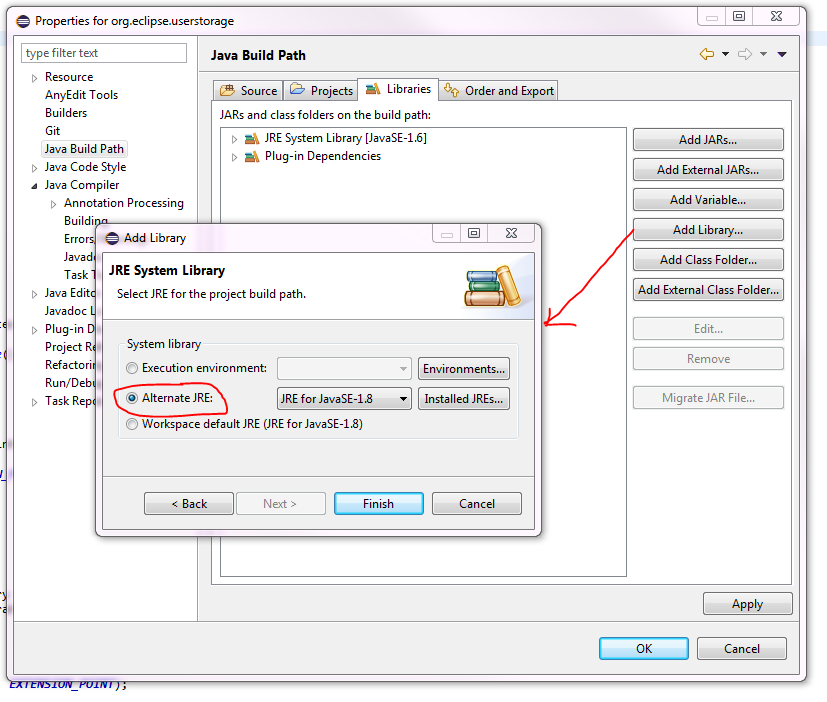Image resolution: width=827 pixels, height=702 pixels.
Task: Switch to the Source tab
Action: (248, 91)
